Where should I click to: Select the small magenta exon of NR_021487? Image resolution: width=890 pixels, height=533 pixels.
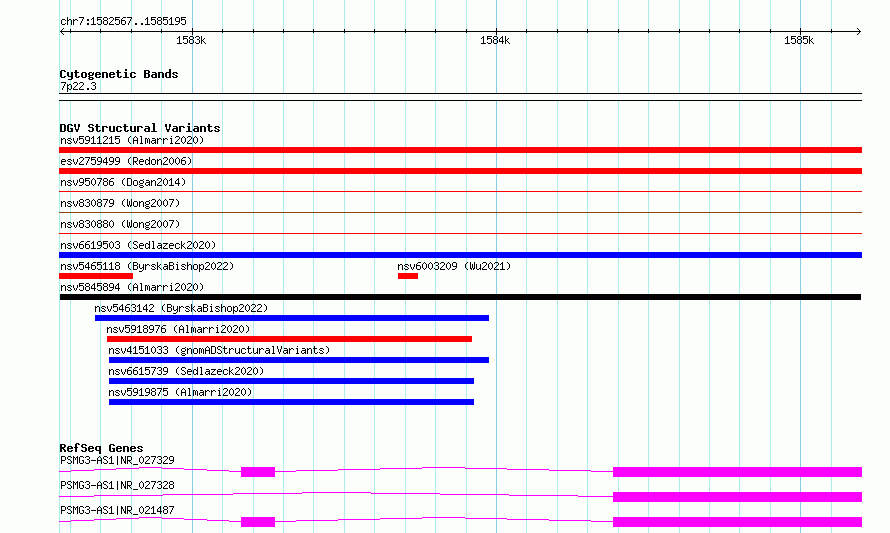(x=258, y=522)
